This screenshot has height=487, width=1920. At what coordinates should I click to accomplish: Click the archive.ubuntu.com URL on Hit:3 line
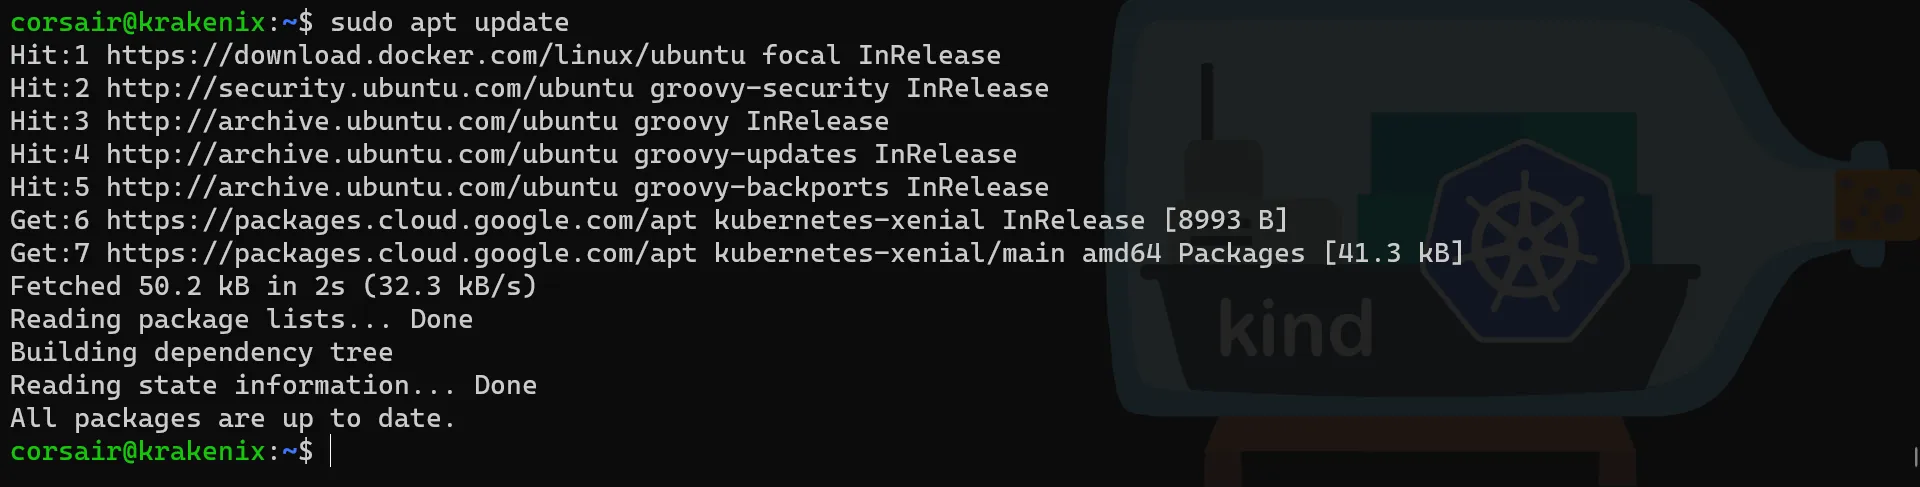(361, 121)
